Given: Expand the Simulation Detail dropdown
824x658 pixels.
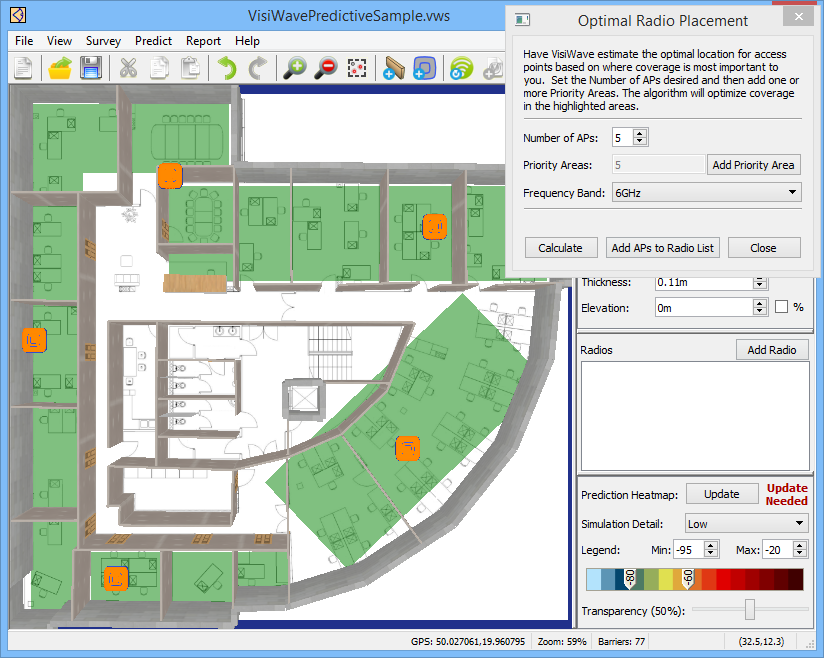Looking at the screenshot, I should click(746, 523).
